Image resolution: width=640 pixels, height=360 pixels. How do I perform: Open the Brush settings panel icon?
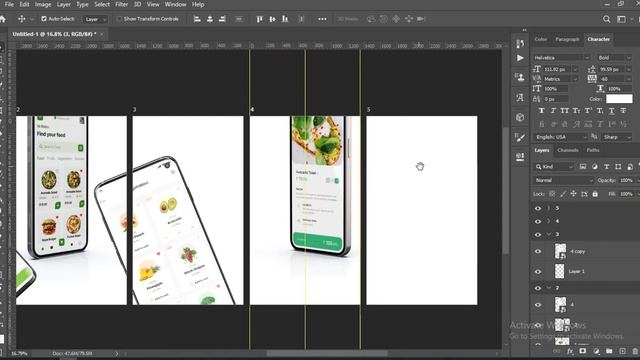pyautogui.click(x=520, y=137)
